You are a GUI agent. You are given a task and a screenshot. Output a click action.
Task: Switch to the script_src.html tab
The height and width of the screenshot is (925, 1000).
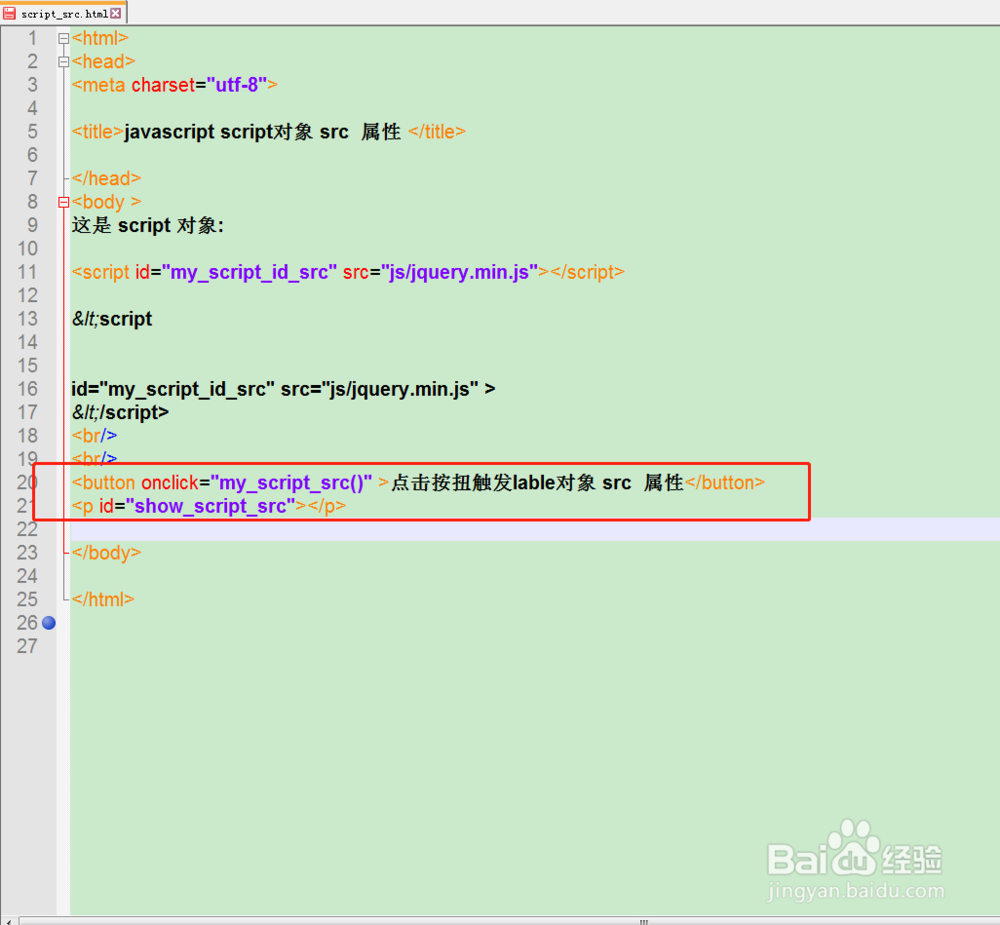(x=64, y=13)
